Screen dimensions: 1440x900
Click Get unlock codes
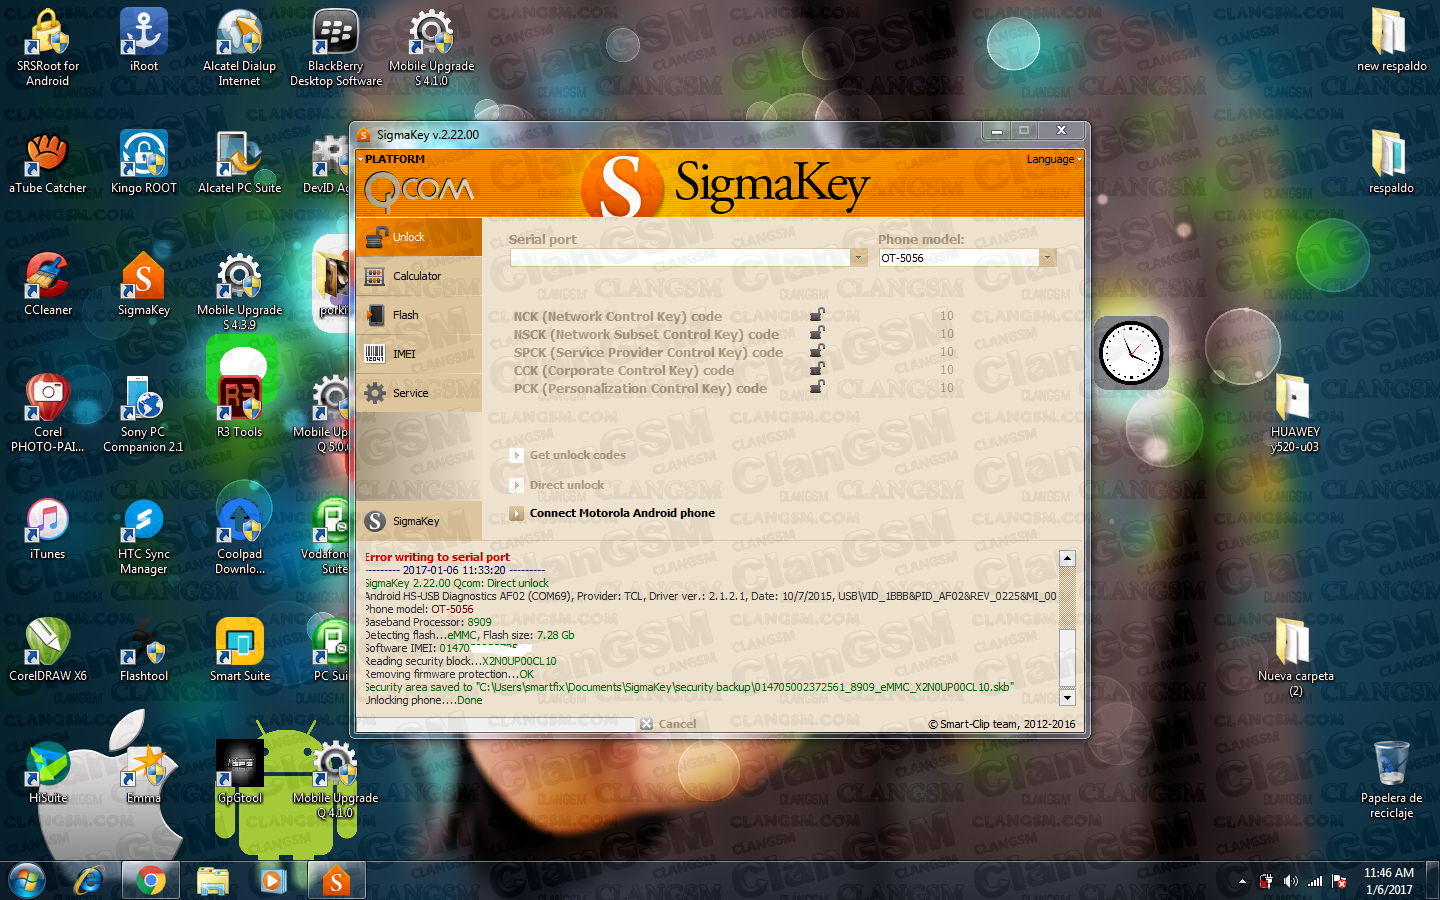point(568,455)
